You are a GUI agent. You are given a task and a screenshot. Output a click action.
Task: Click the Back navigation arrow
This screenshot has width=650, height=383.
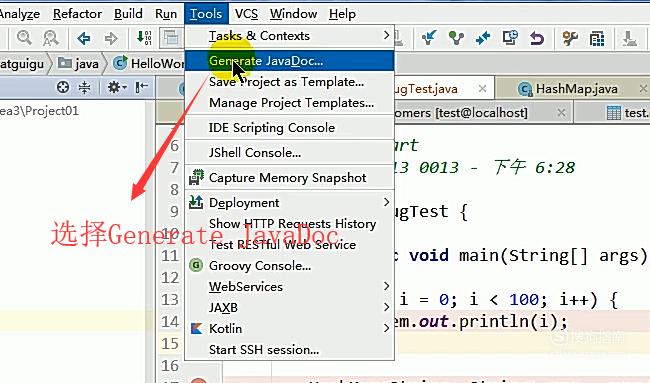[84, 39]
